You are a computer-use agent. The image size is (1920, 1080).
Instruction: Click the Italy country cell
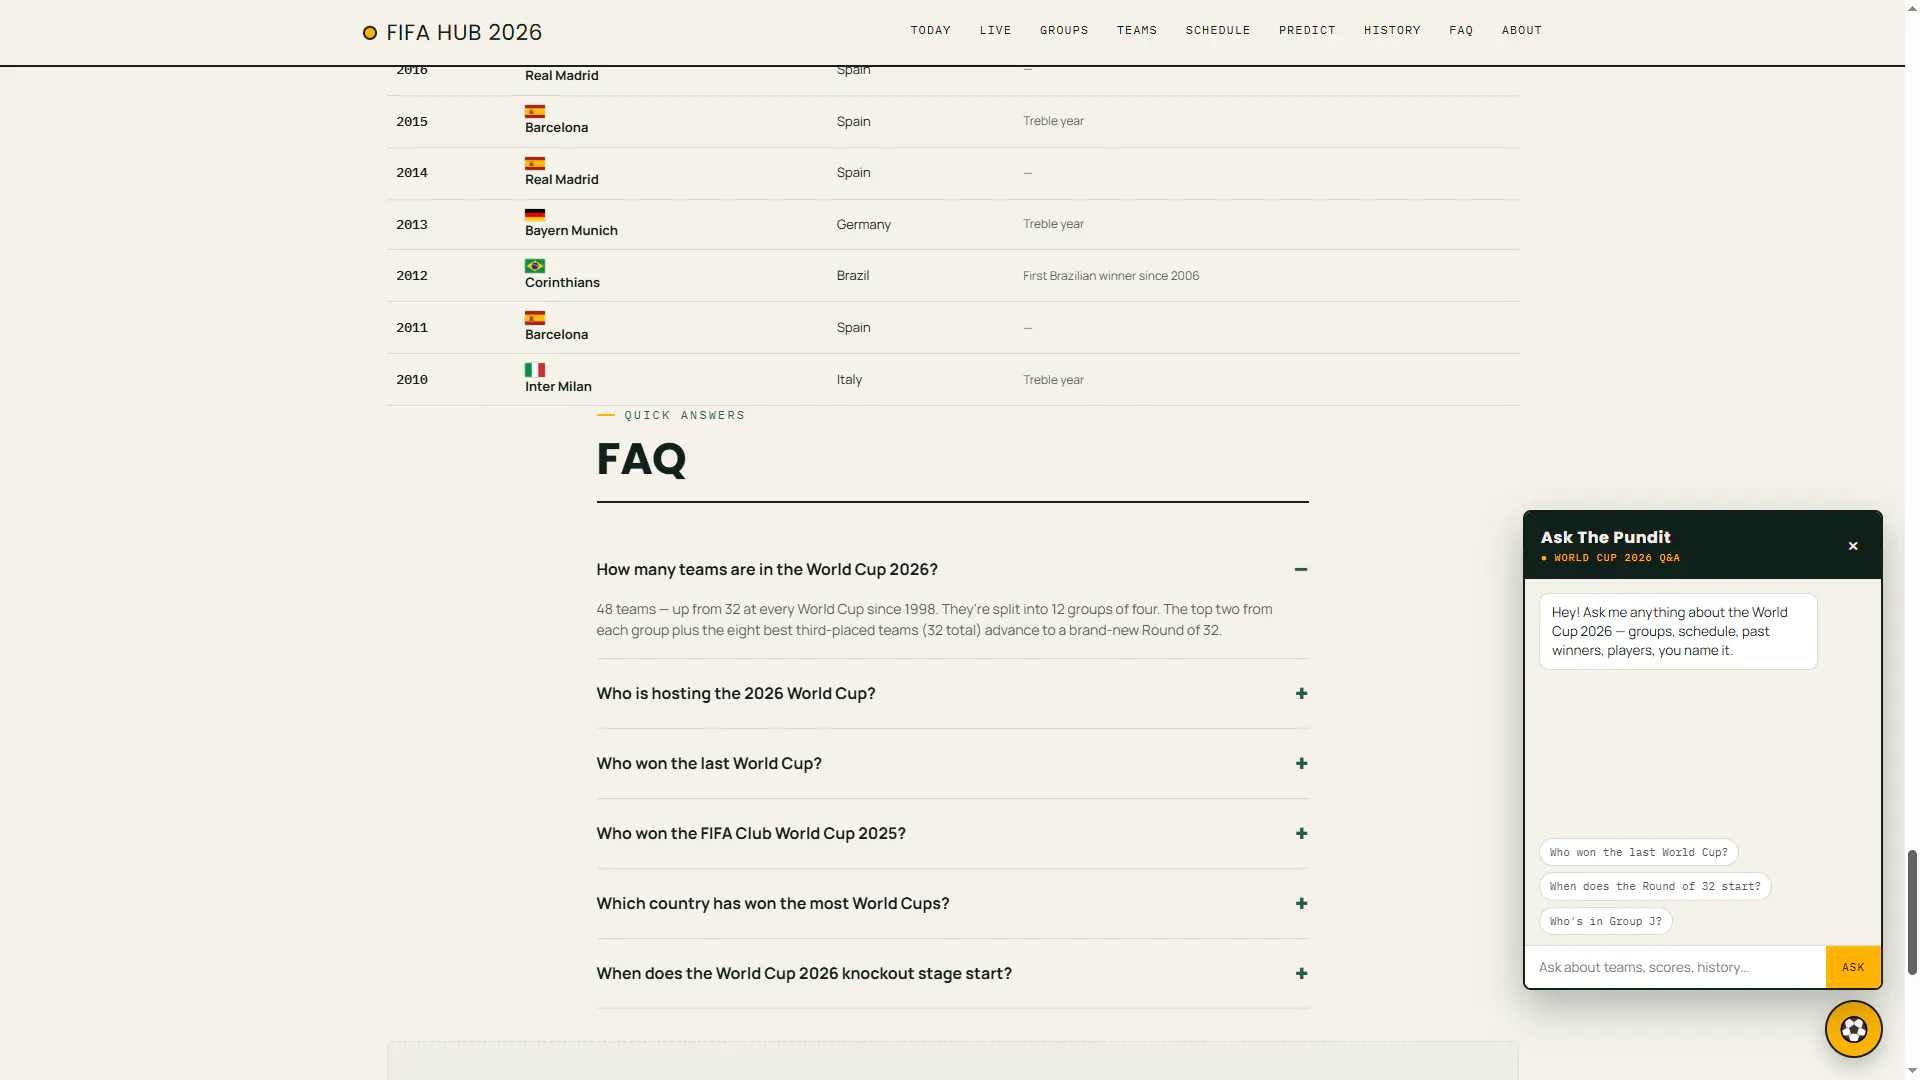coord(849,380)
